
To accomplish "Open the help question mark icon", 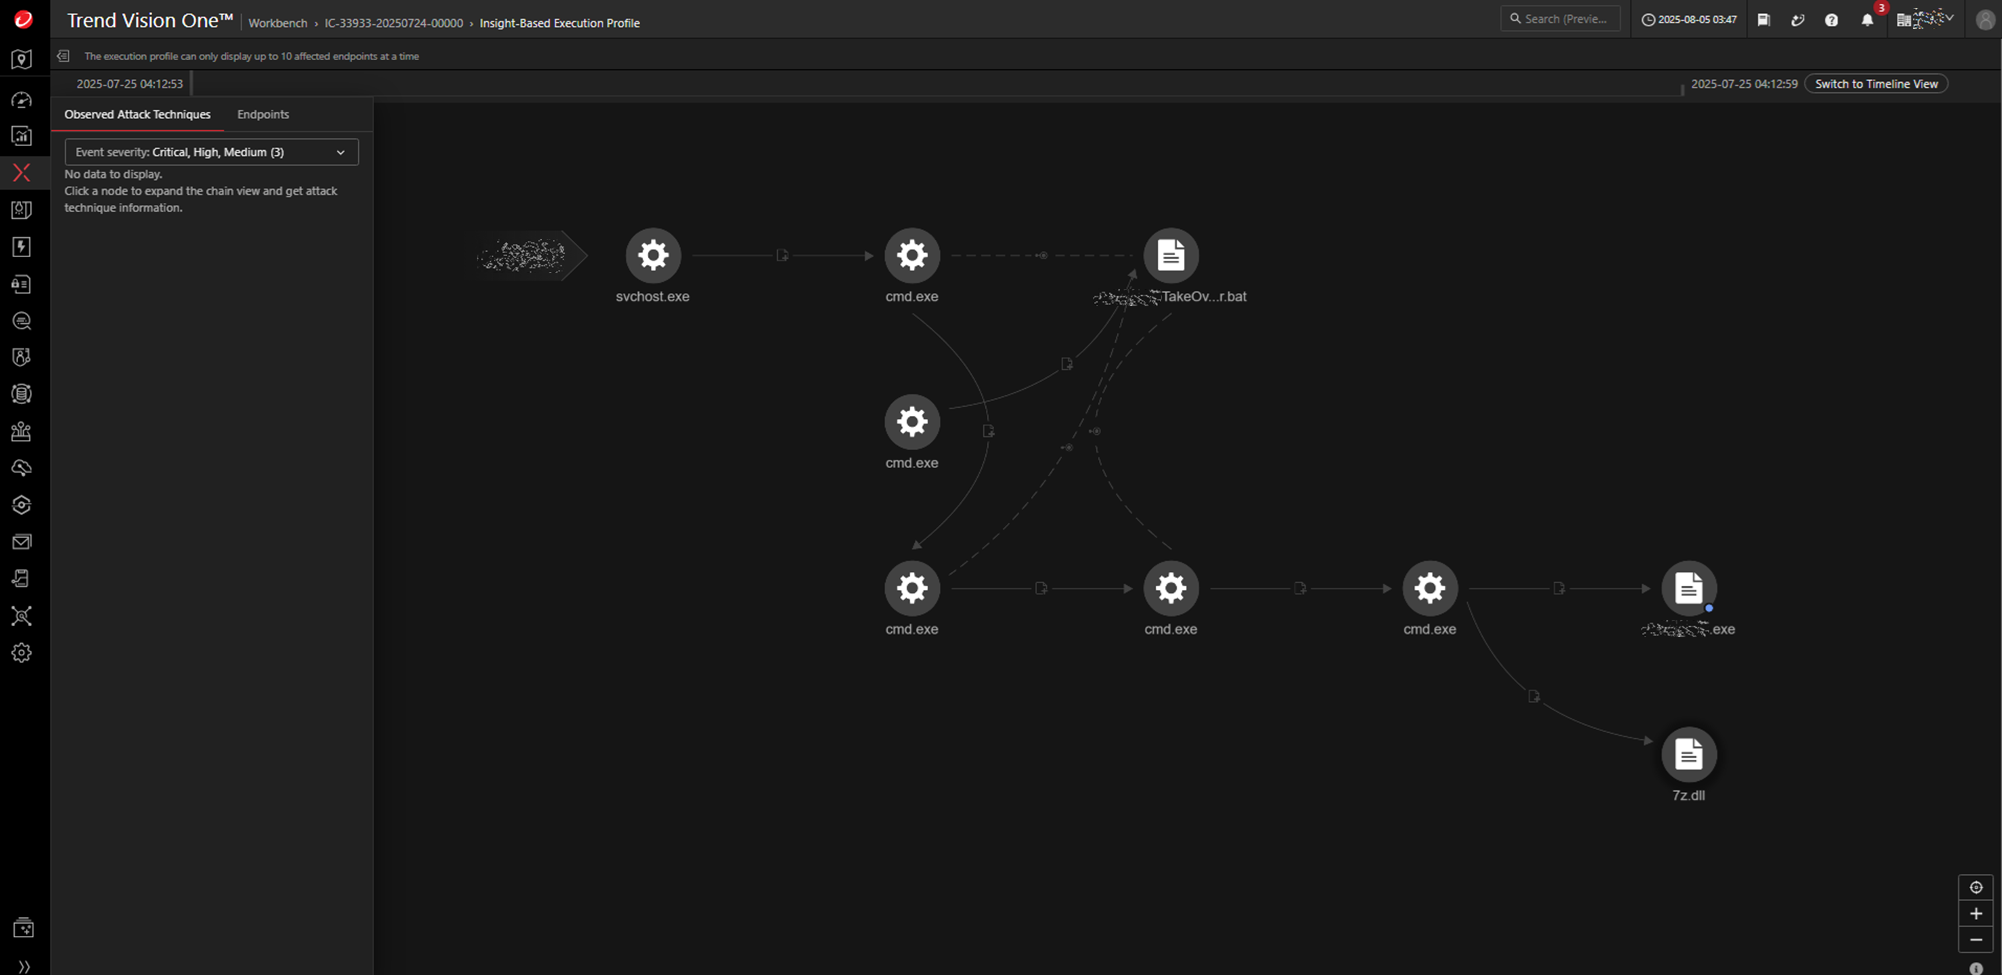I will 1832,20.
